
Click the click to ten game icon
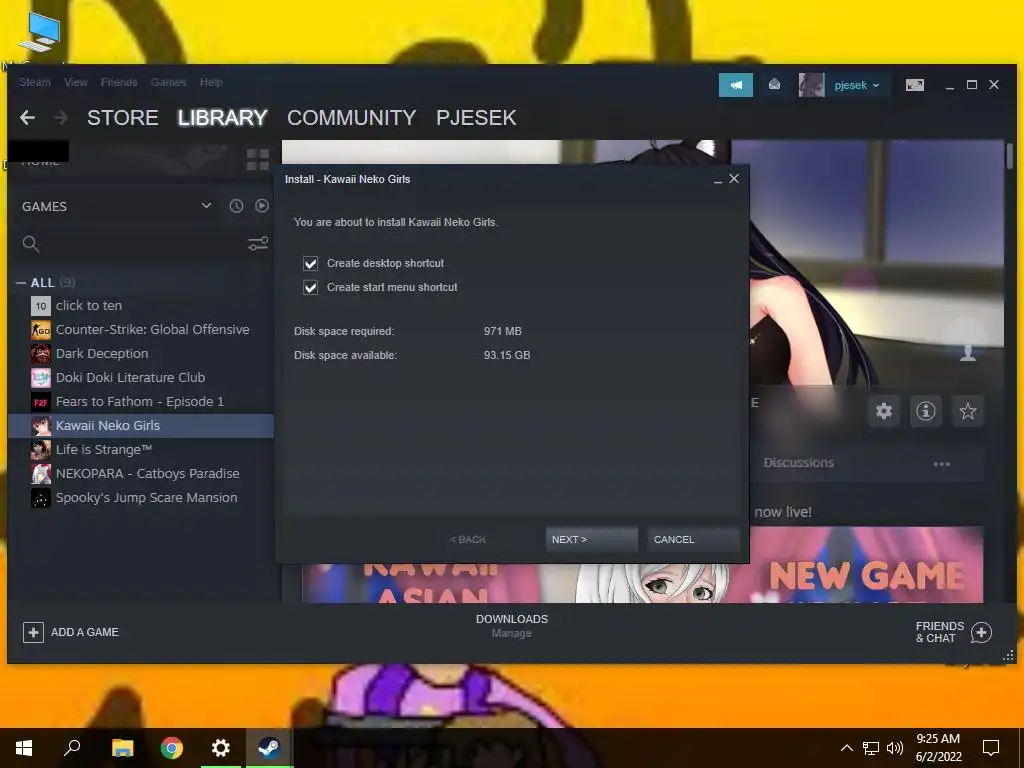pos(40,306)
